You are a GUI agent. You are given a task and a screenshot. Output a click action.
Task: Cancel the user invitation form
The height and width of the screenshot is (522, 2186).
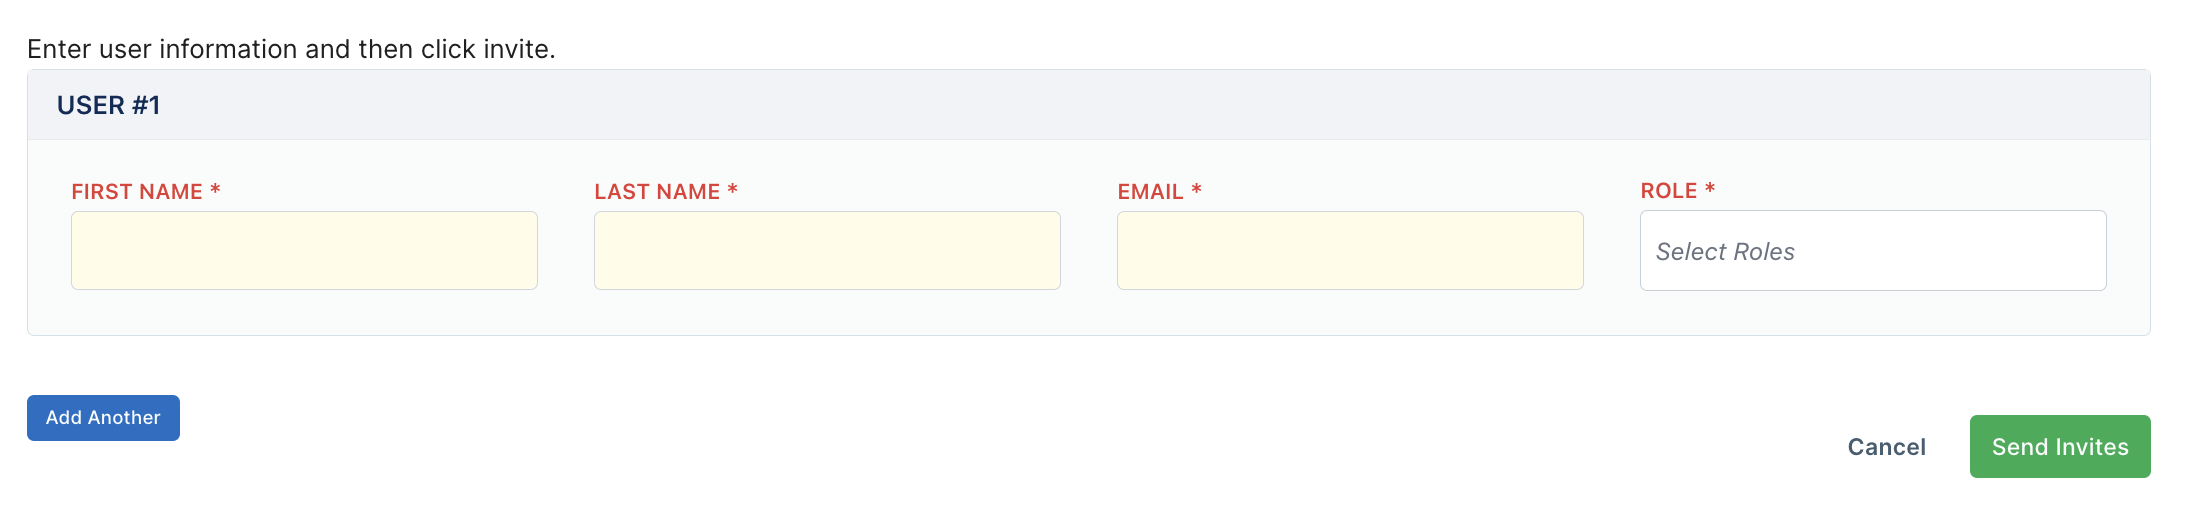(1886, 447)
